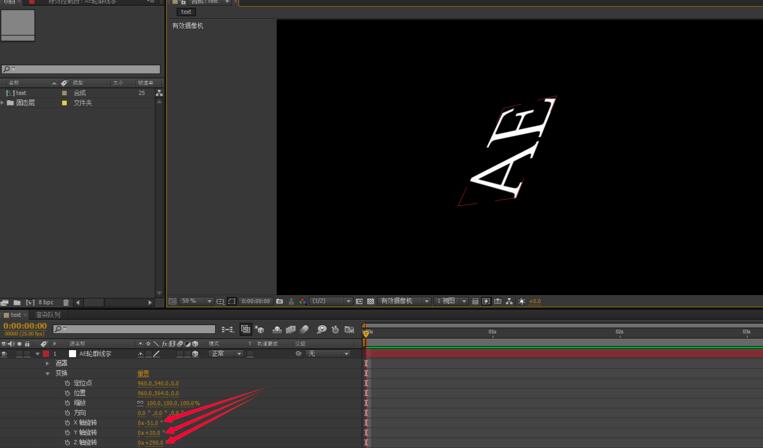The image size is (763, 448).
Task: Click the scale constrain proportions link icon
Action: [141, 403]
